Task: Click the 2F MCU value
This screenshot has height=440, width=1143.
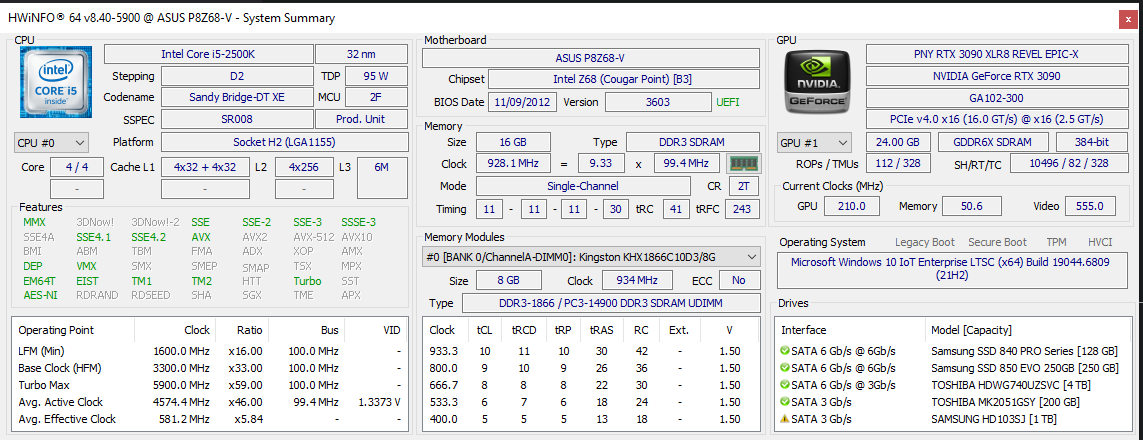Action: pos(376,97)
